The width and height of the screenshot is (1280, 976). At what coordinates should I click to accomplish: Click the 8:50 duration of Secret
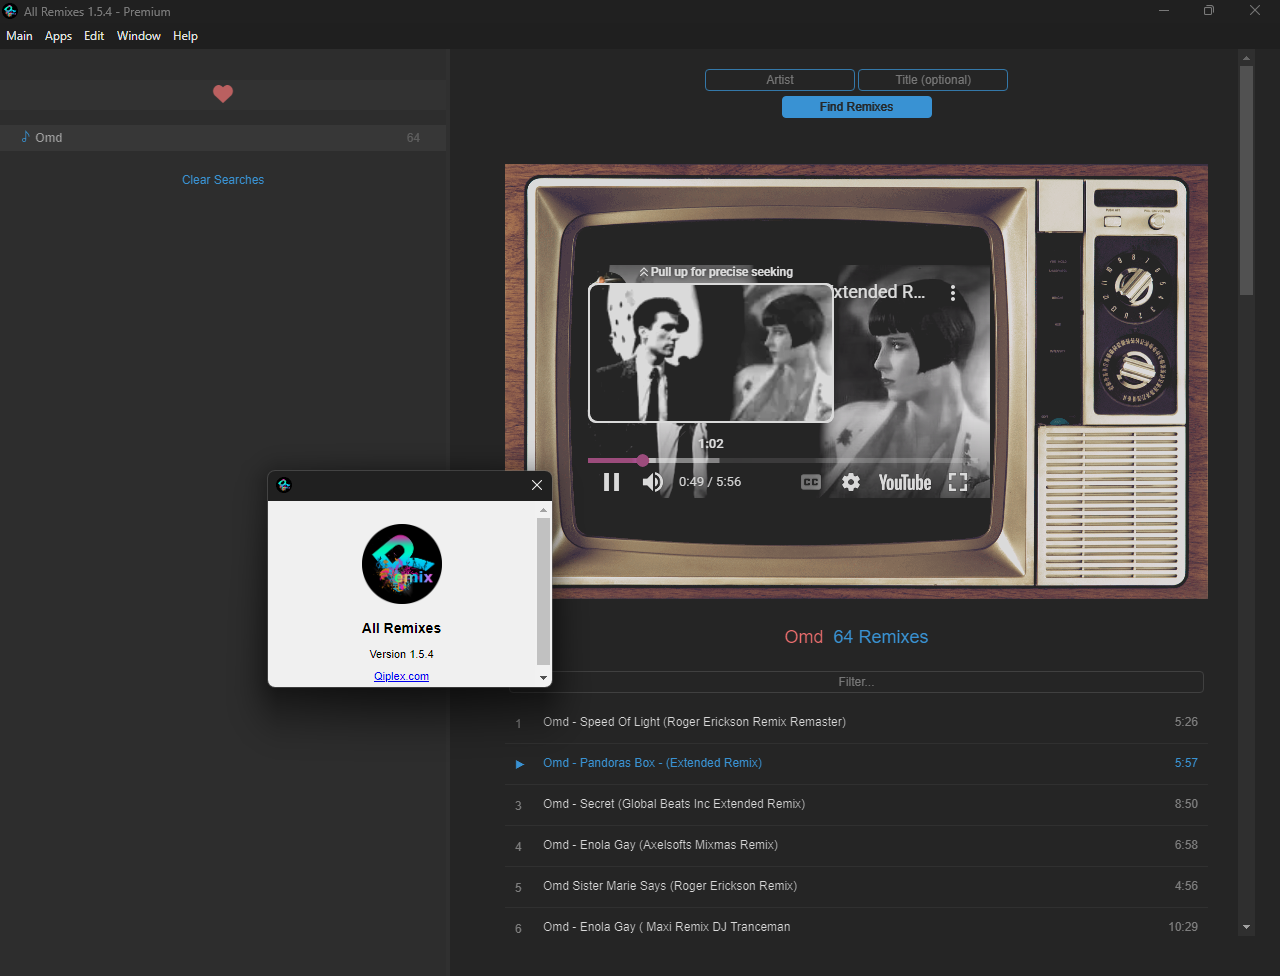click(x=1186, y=804)
